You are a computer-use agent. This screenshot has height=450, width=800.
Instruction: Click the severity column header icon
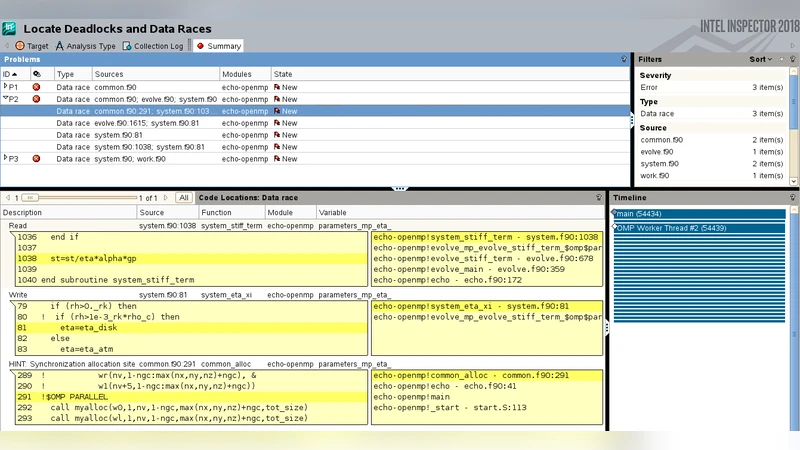coord(36,74)
